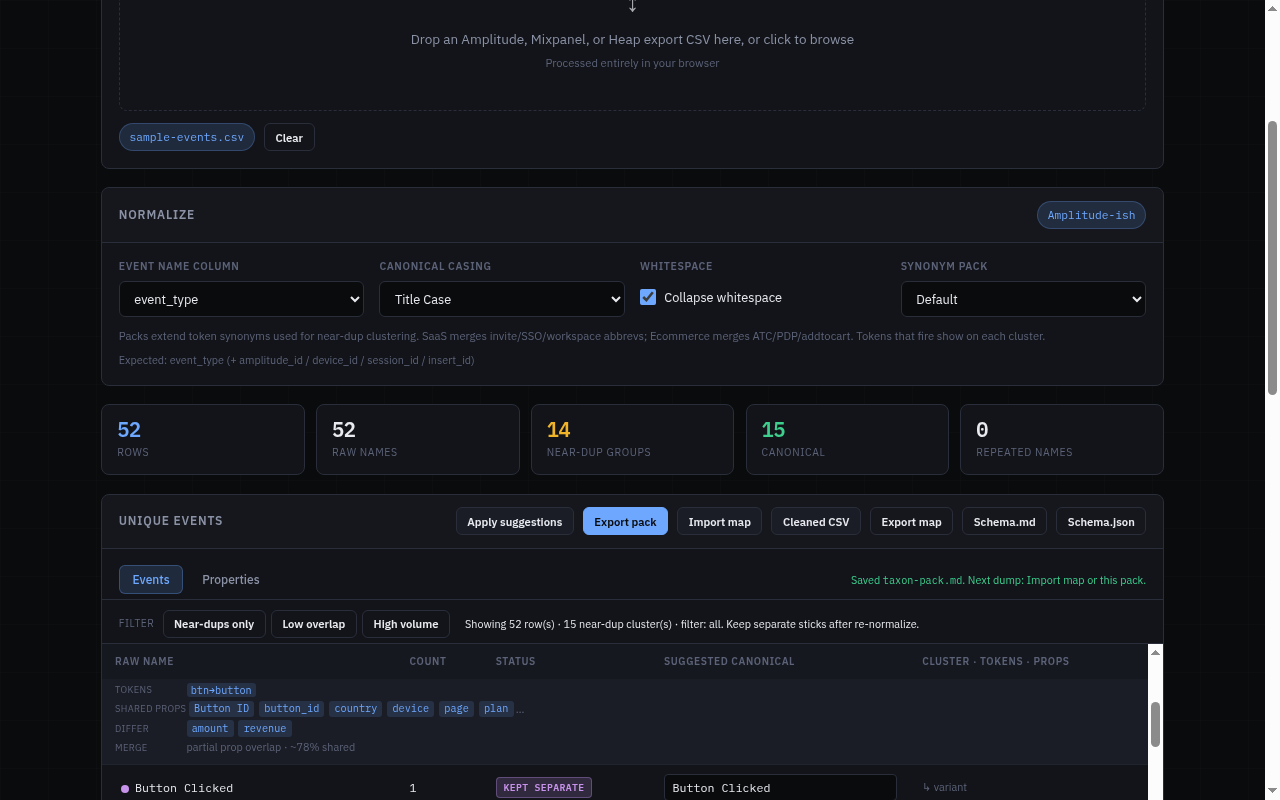Click the 52 Raw Names stat card
This screenshot has height=800, width=1280.
click(x=418, y=439)
